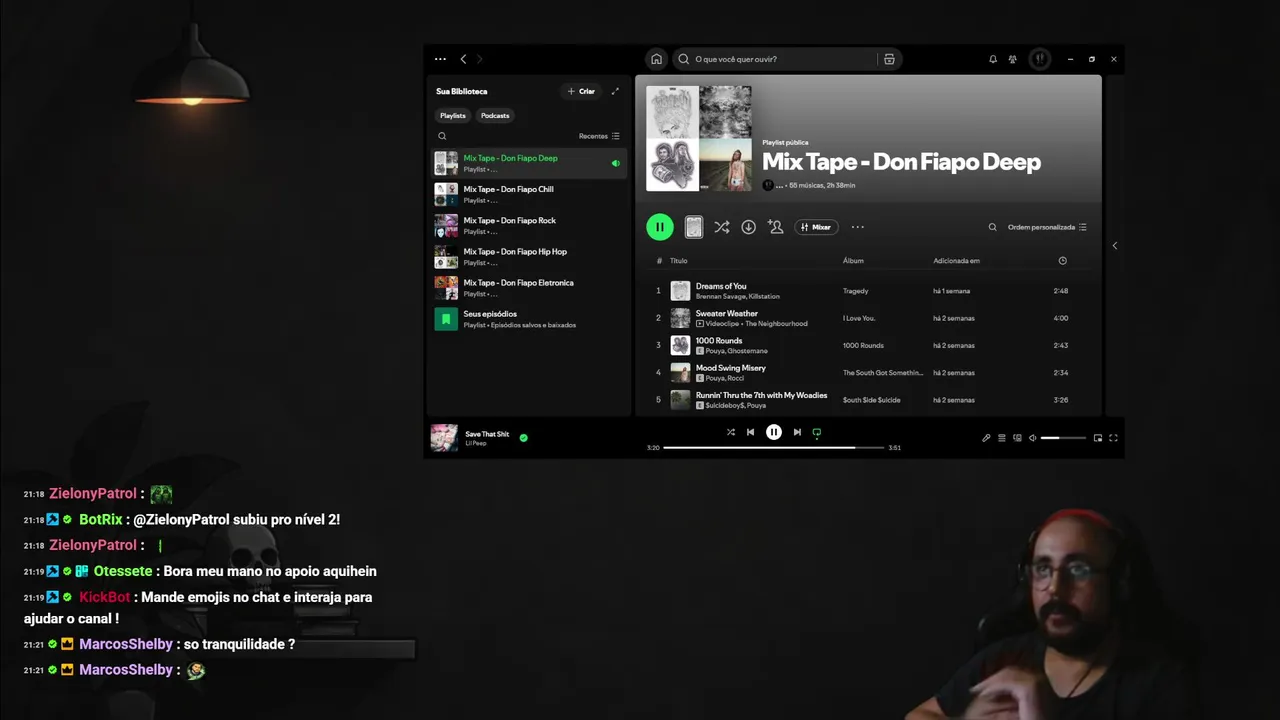1280x720 pixels.
Task: Open the Lil Peep artist link in the player
Action: (475, 443)
